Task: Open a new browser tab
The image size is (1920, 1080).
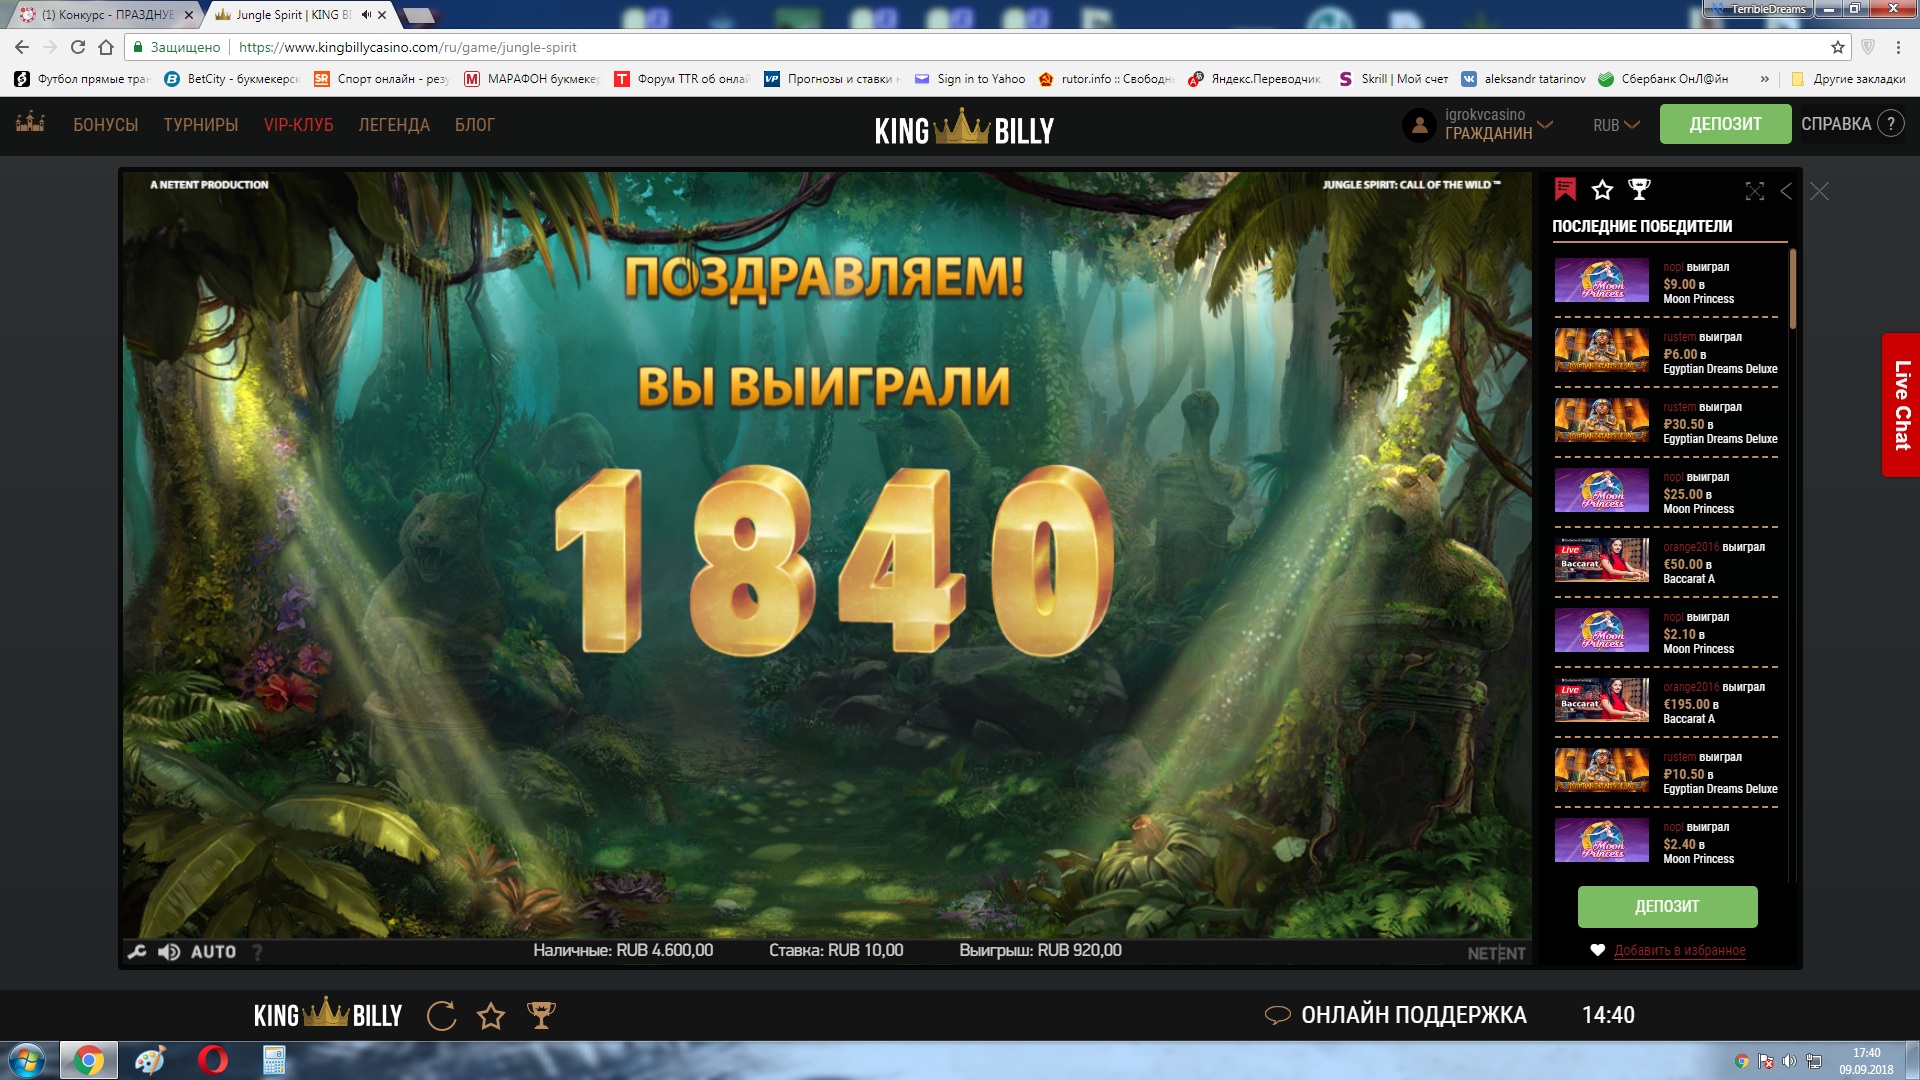Action: pos(419,15)
